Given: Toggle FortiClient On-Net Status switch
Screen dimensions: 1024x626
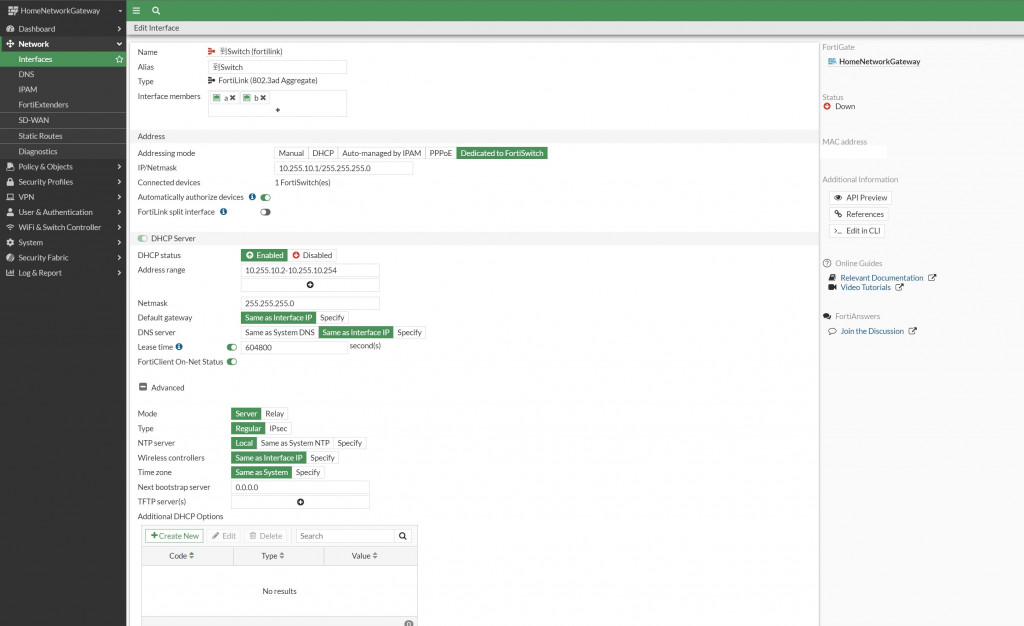Looking at the screenshot, I should coord(232,362).
